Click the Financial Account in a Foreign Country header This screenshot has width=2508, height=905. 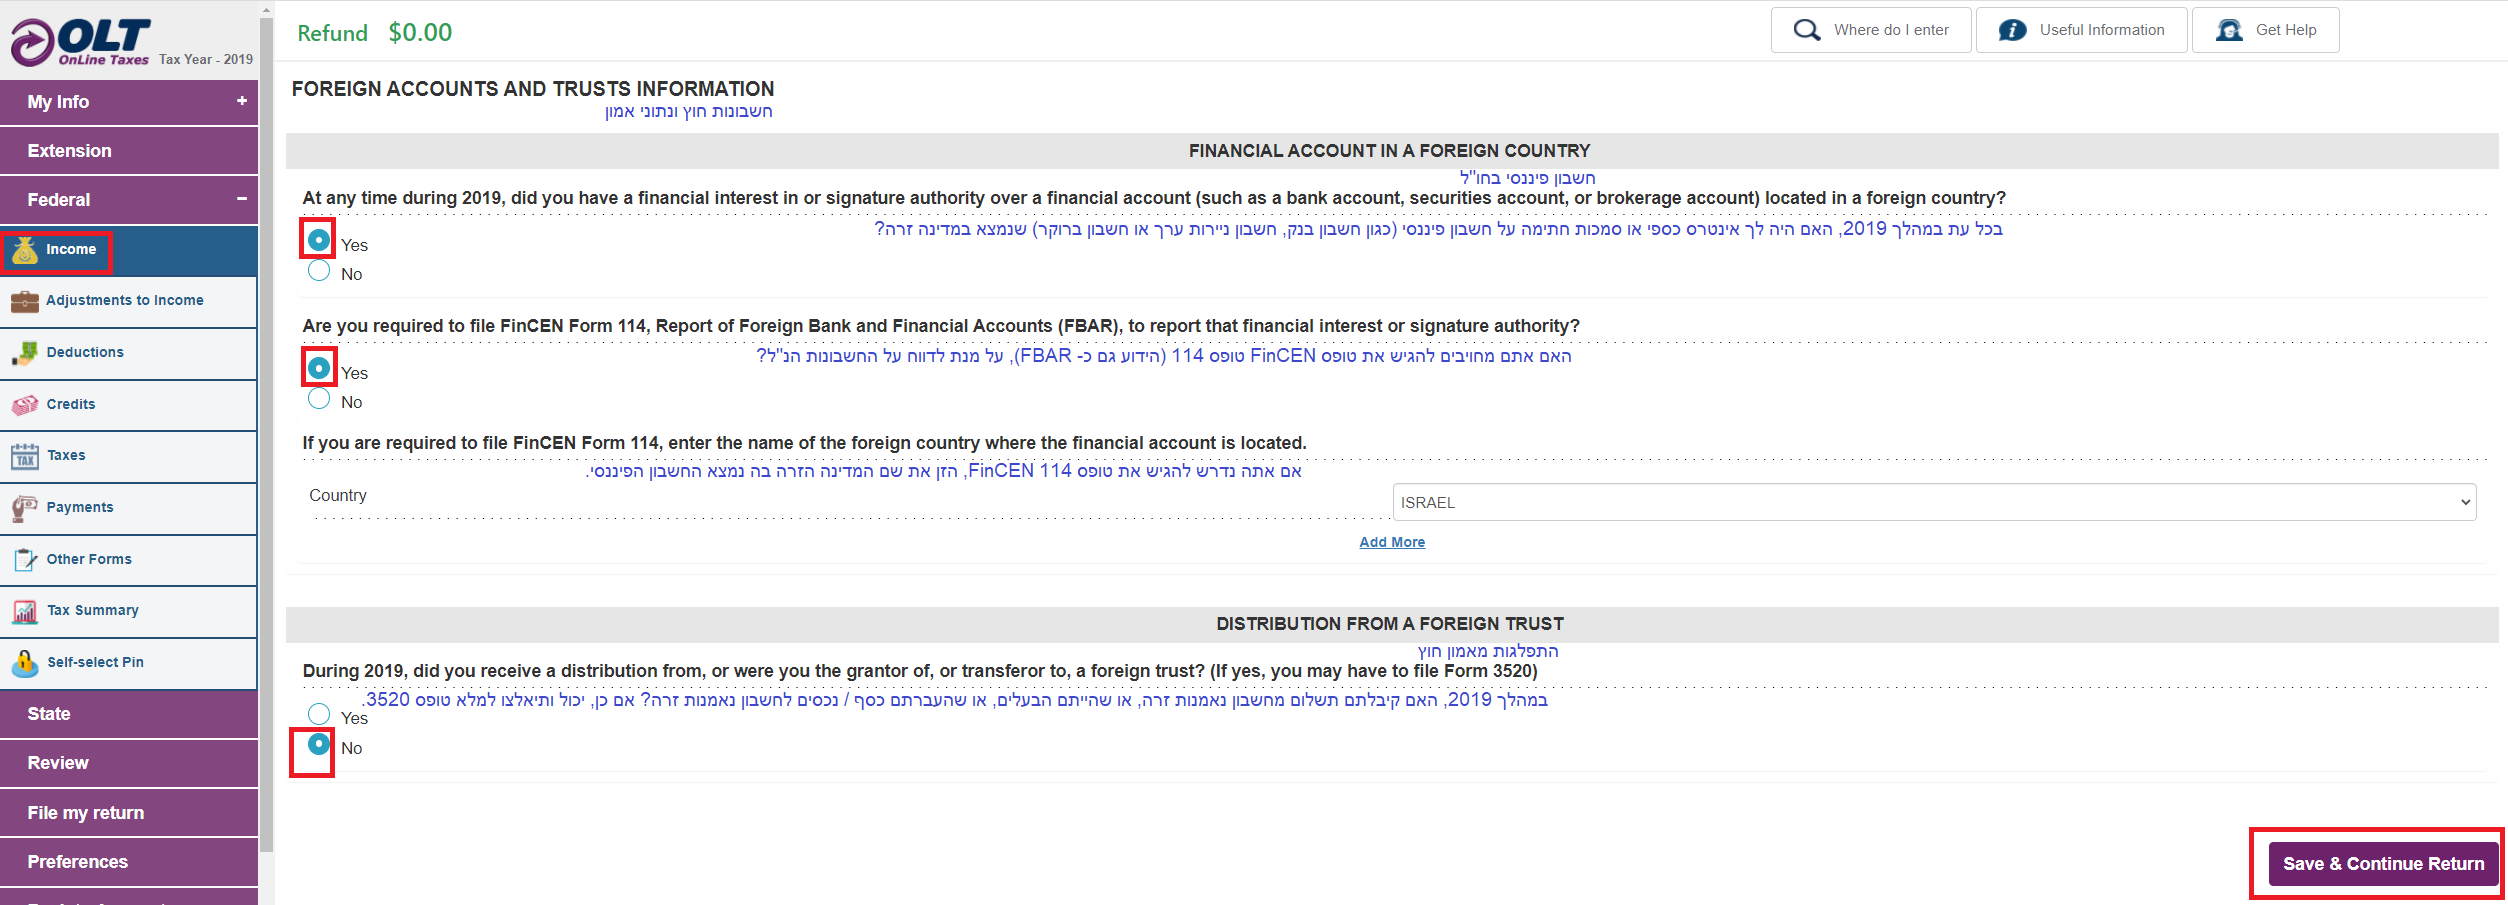[x=1389, y=151]
